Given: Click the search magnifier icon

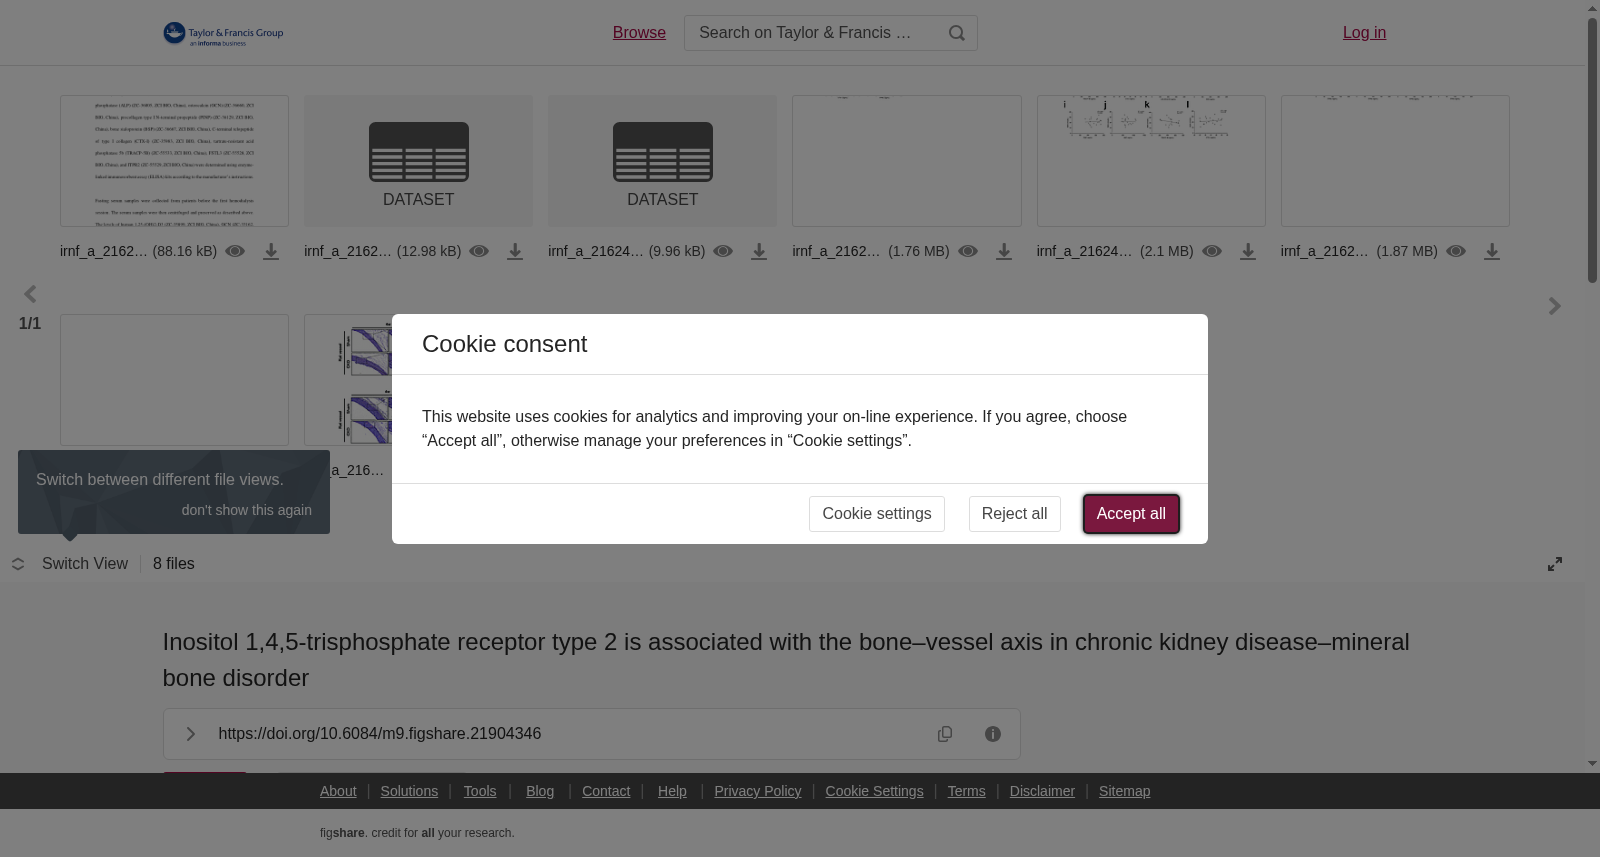Looking at the screenshot, I should tap(957, 33).
